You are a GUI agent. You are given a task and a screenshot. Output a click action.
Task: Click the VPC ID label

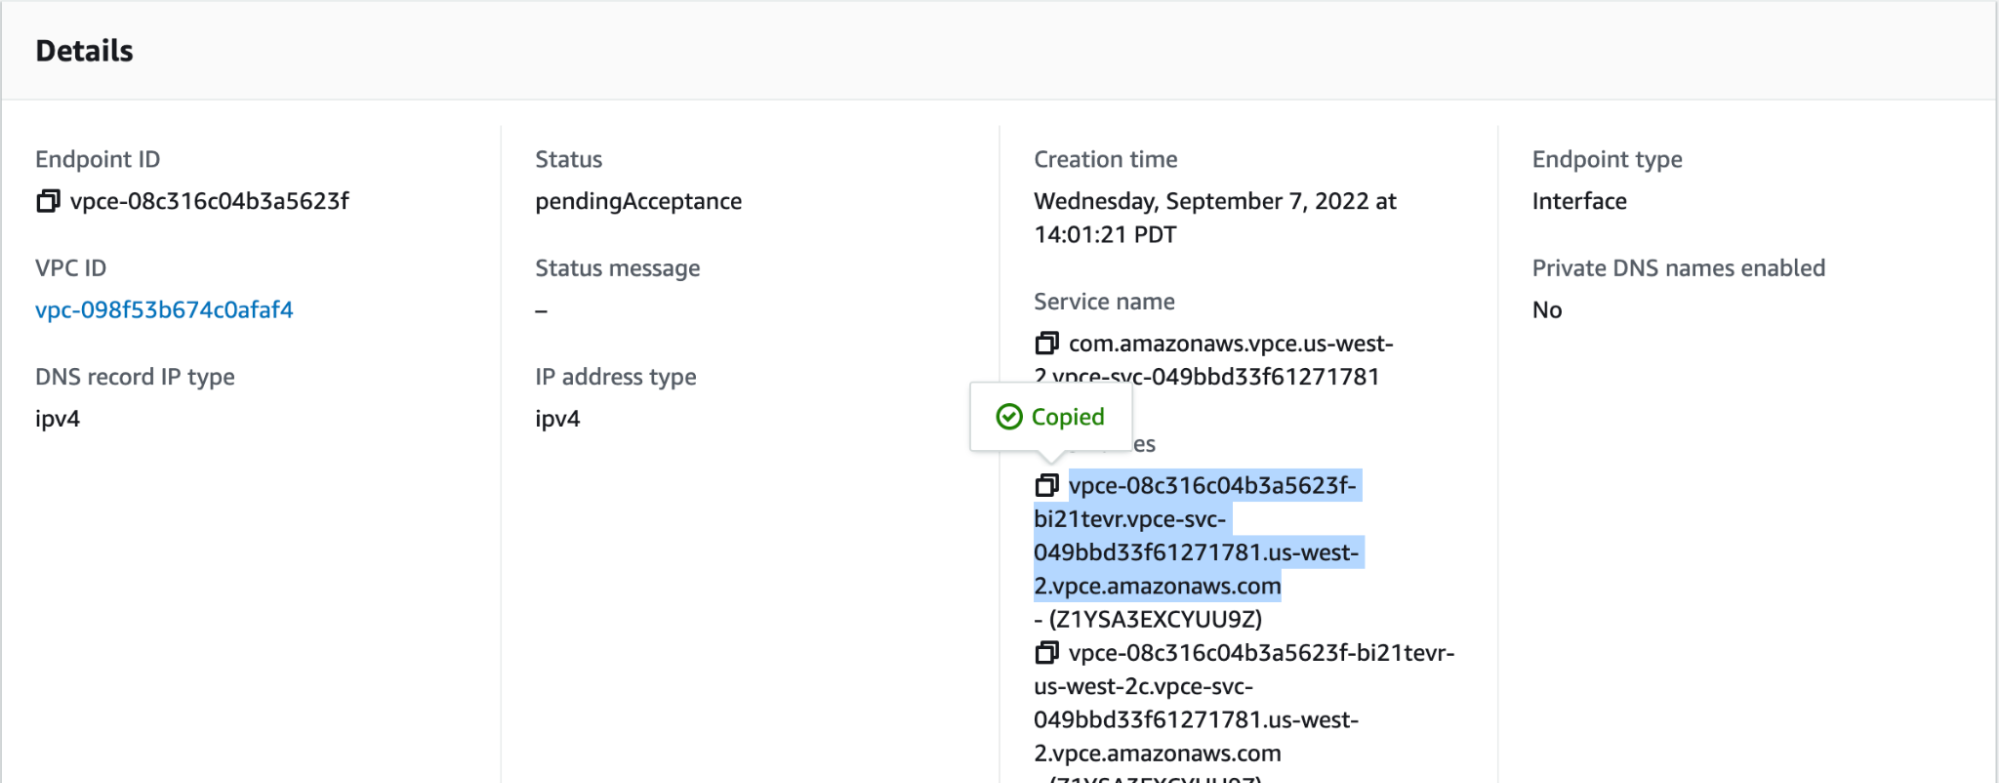tap(70, 268)
